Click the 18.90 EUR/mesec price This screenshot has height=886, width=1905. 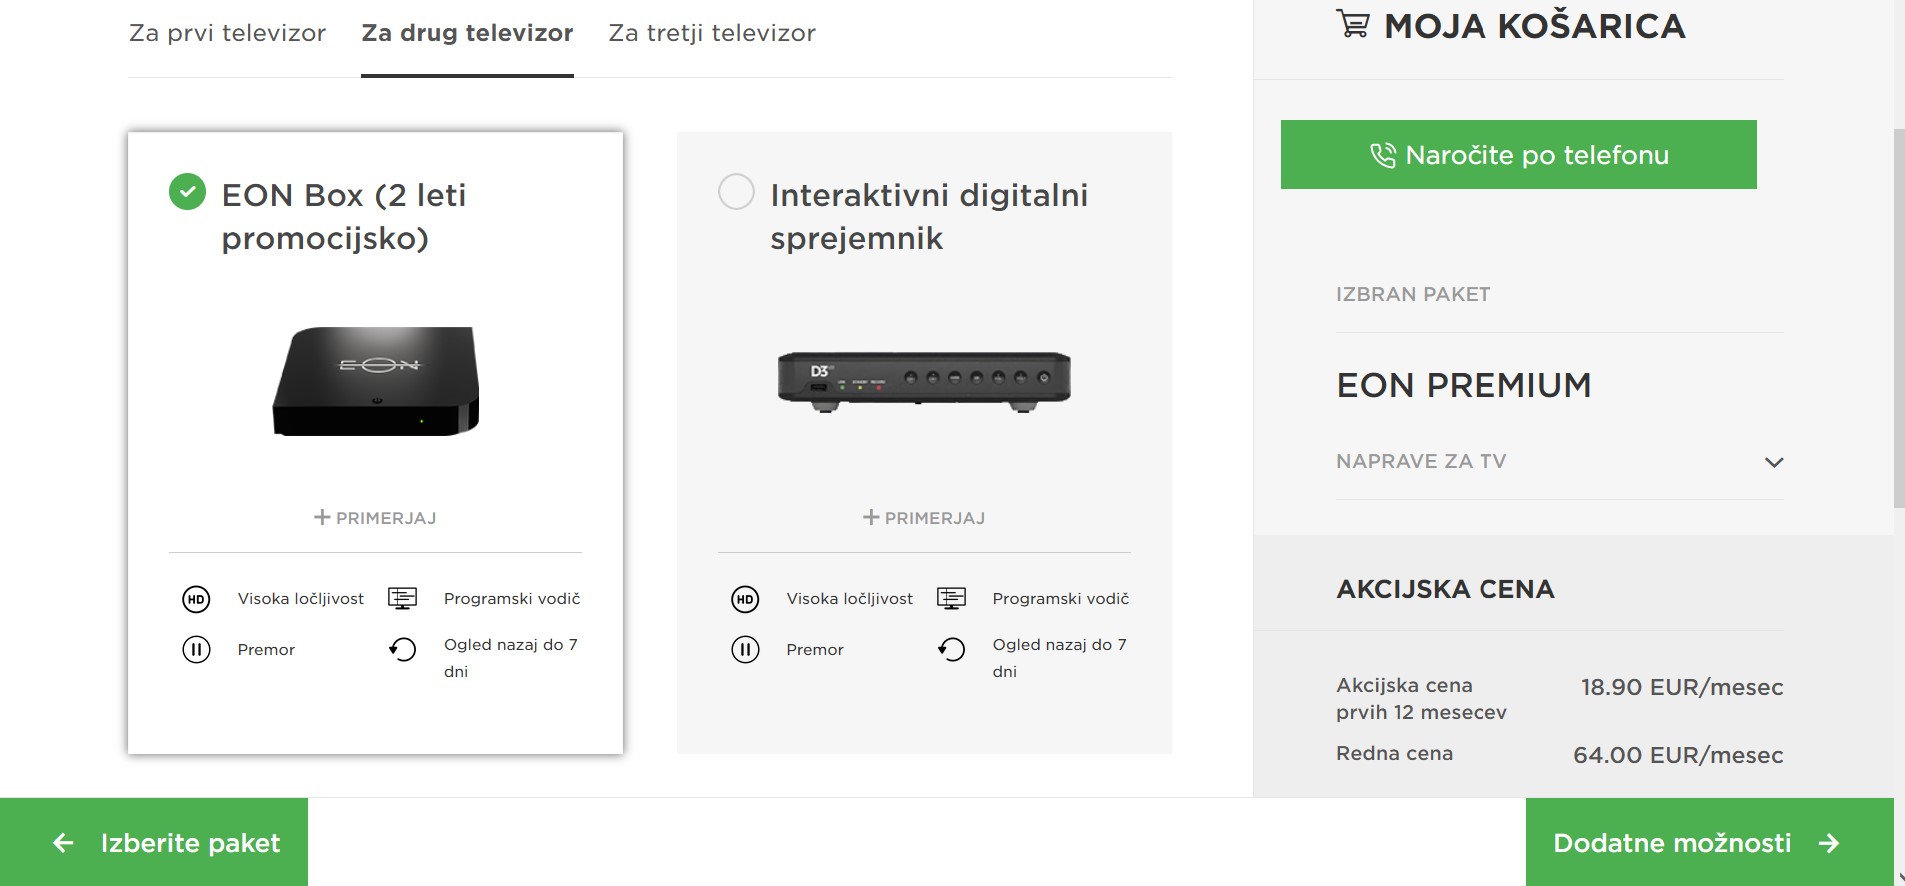pyautogui.click(x=1682, y=687)
